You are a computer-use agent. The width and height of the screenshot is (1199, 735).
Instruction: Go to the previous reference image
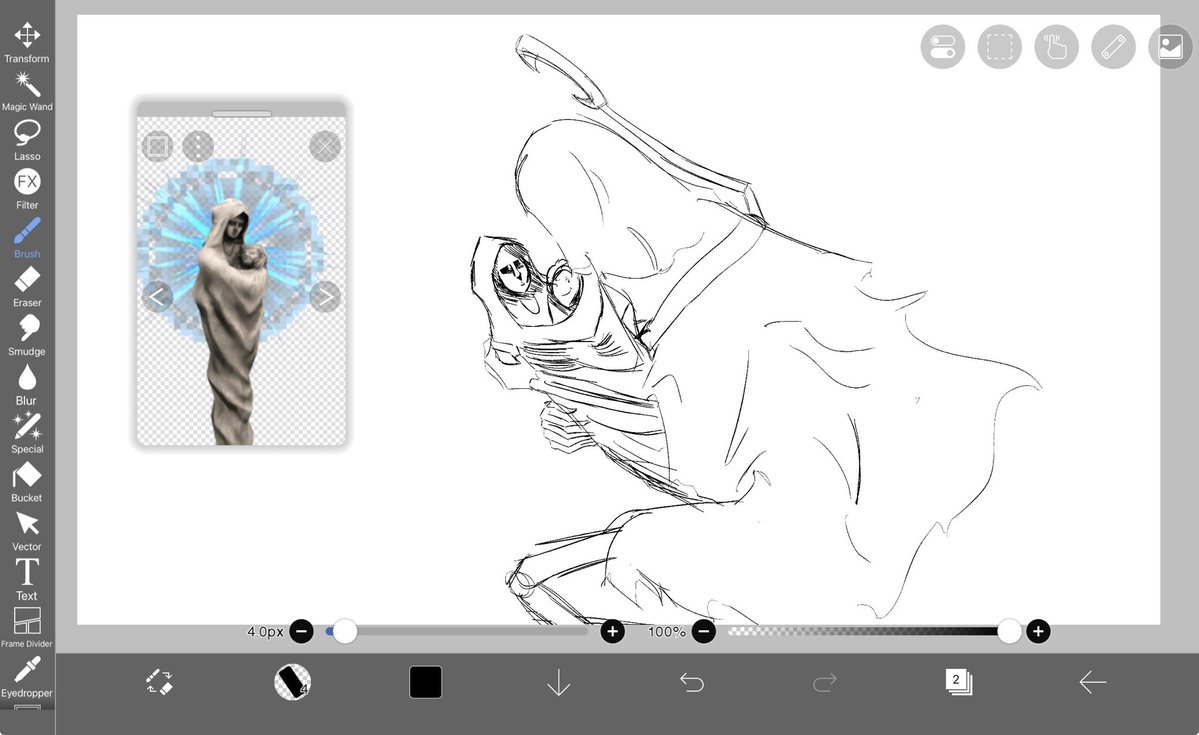(x=158, y=296)
